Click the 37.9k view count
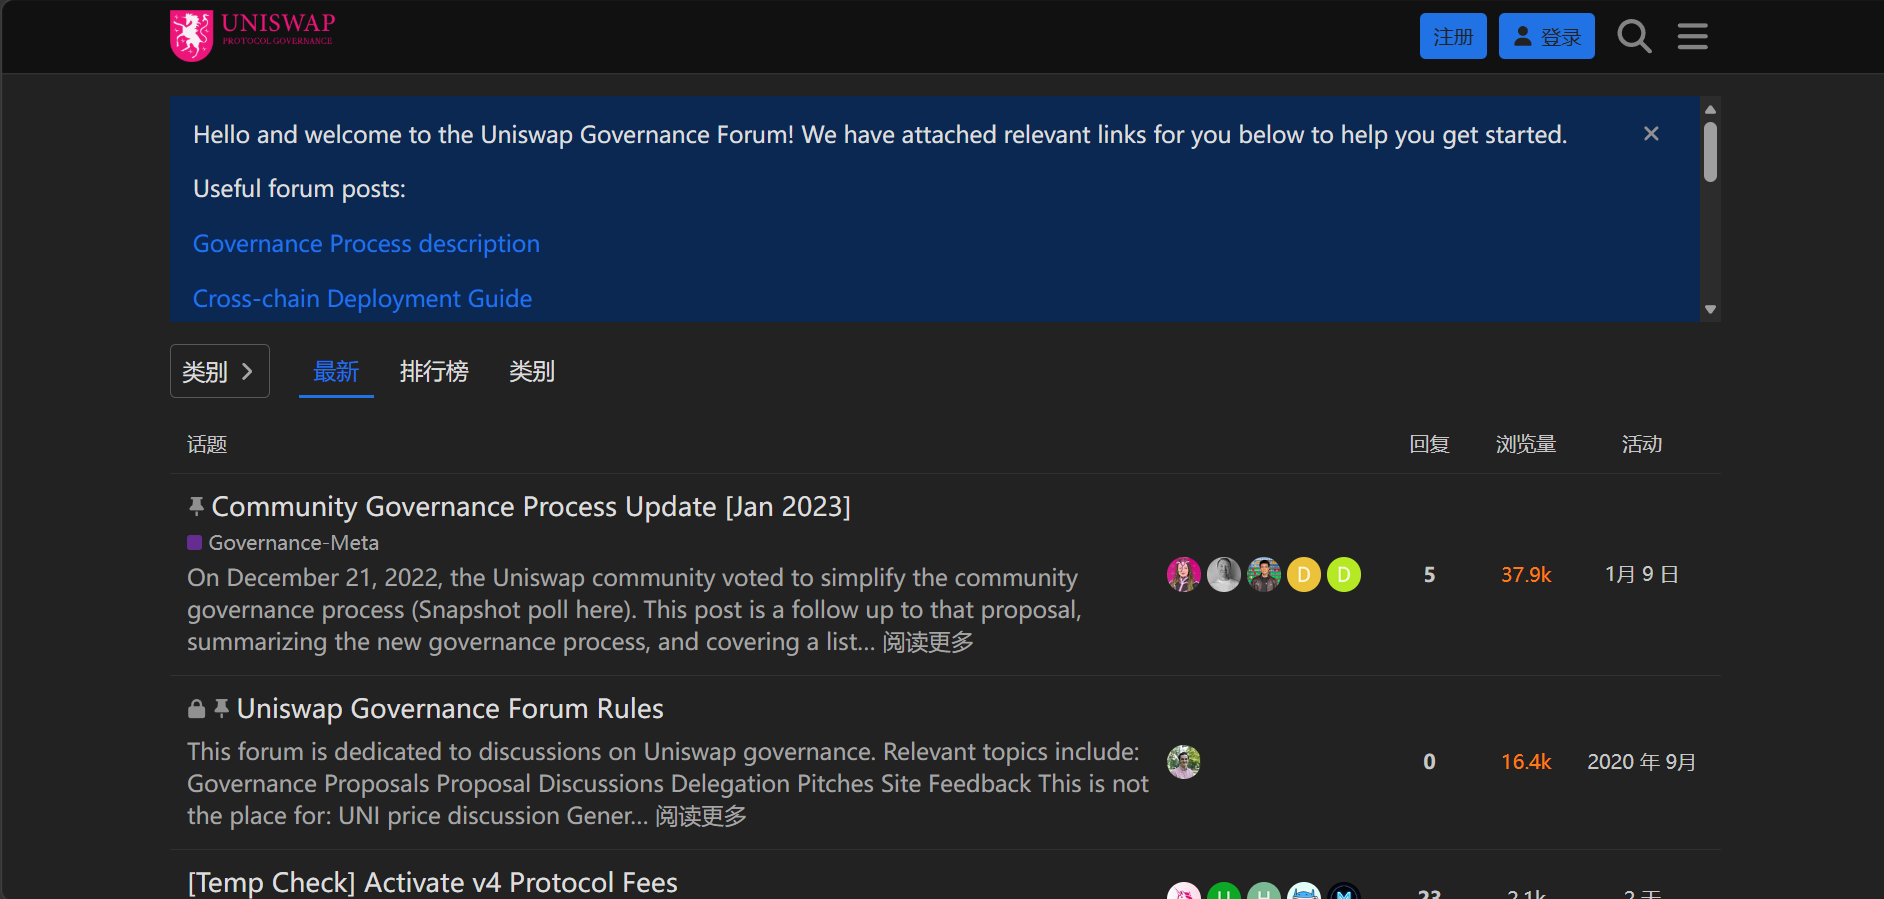 coord(1526,575)
